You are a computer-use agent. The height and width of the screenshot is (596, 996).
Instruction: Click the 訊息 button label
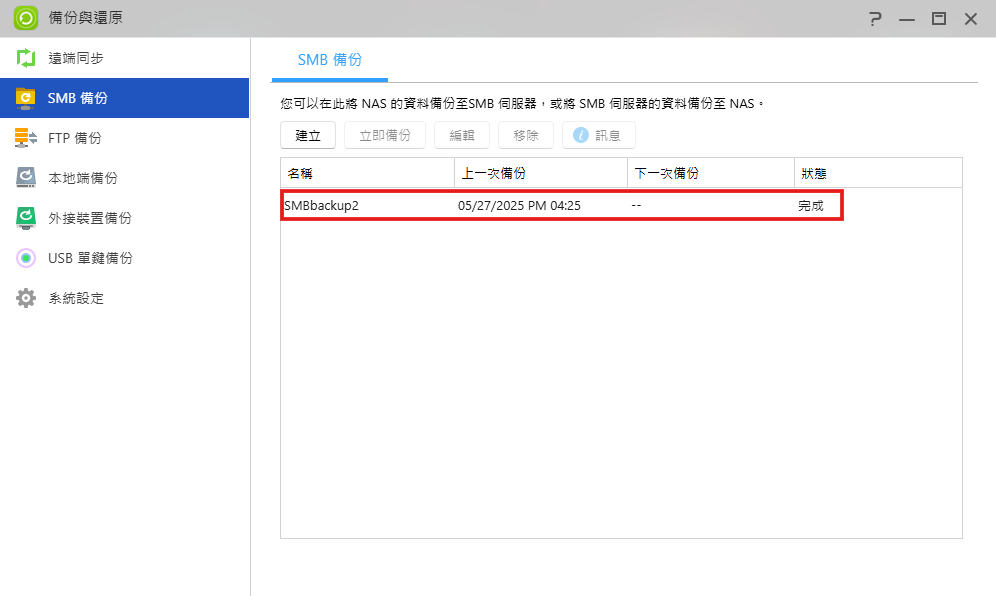(x=607, y=135)
